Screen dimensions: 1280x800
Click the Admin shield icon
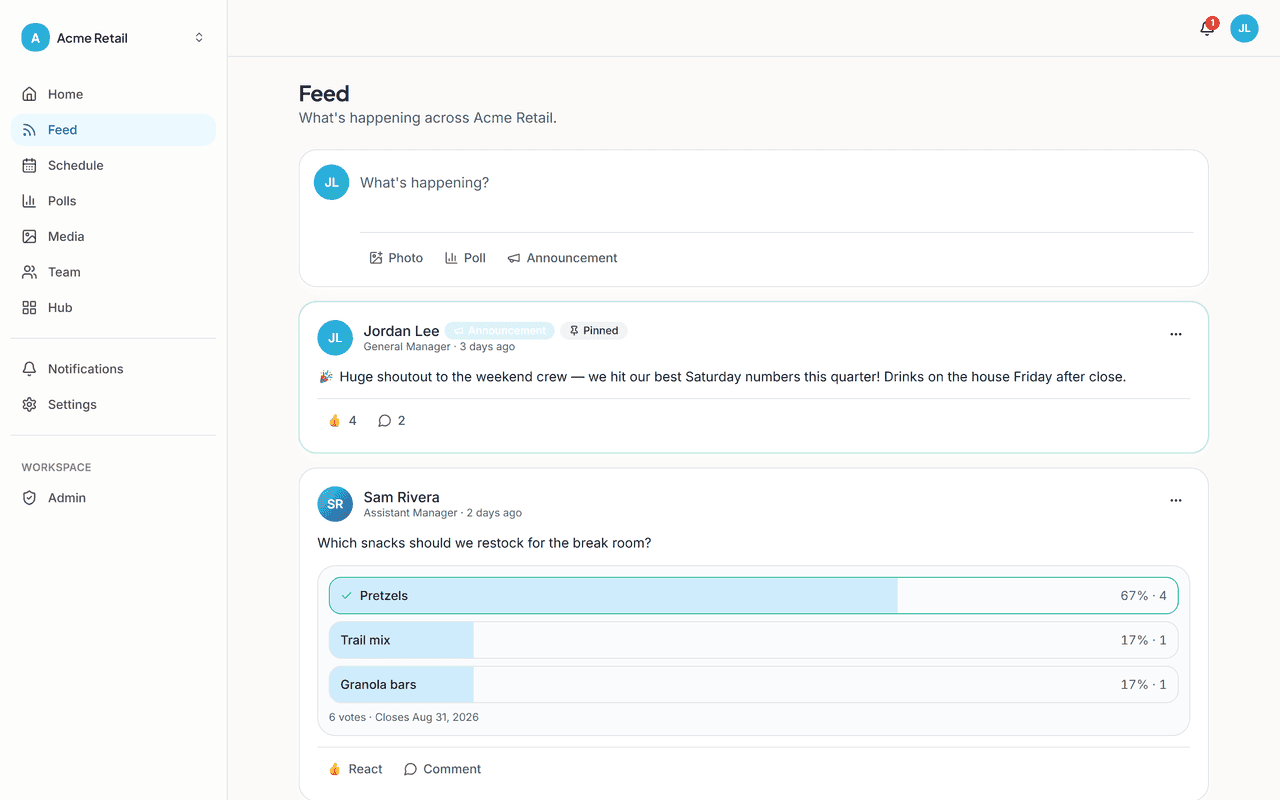(29, 498)
